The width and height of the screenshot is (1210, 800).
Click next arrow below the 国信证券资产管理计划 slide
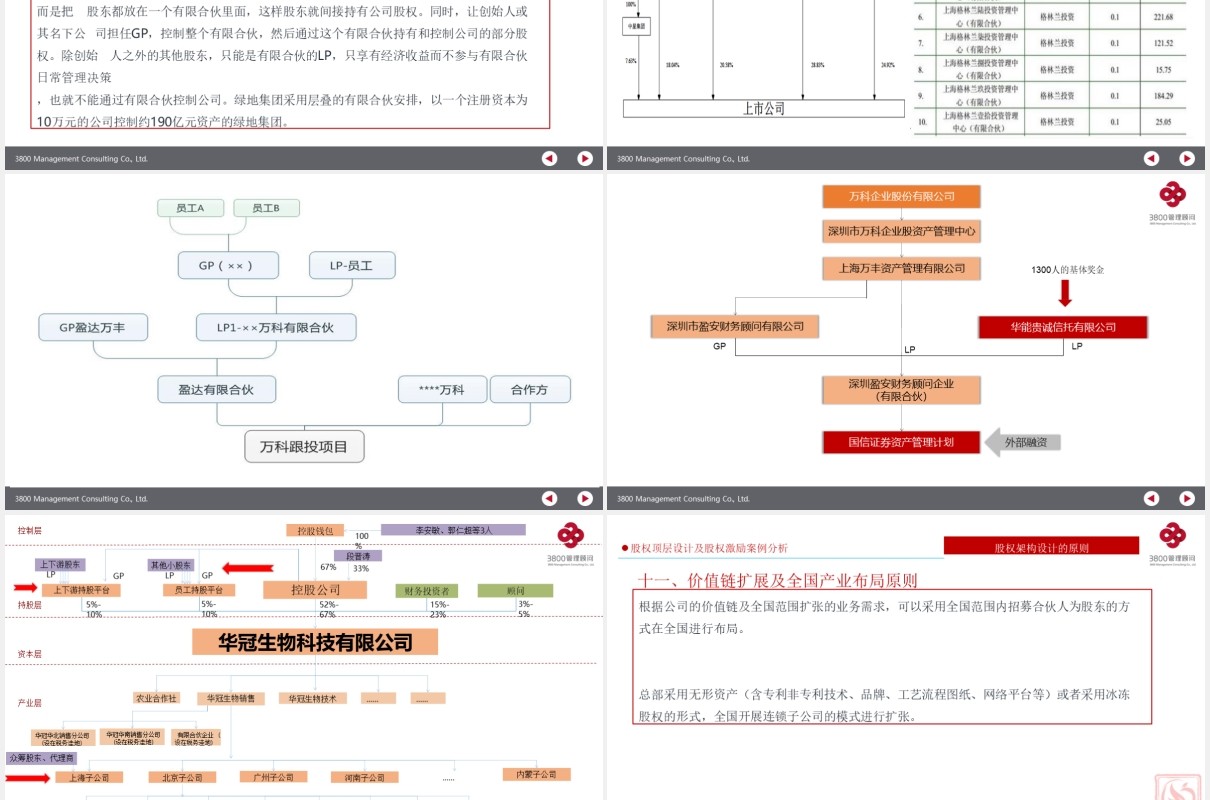(1187, 498)
